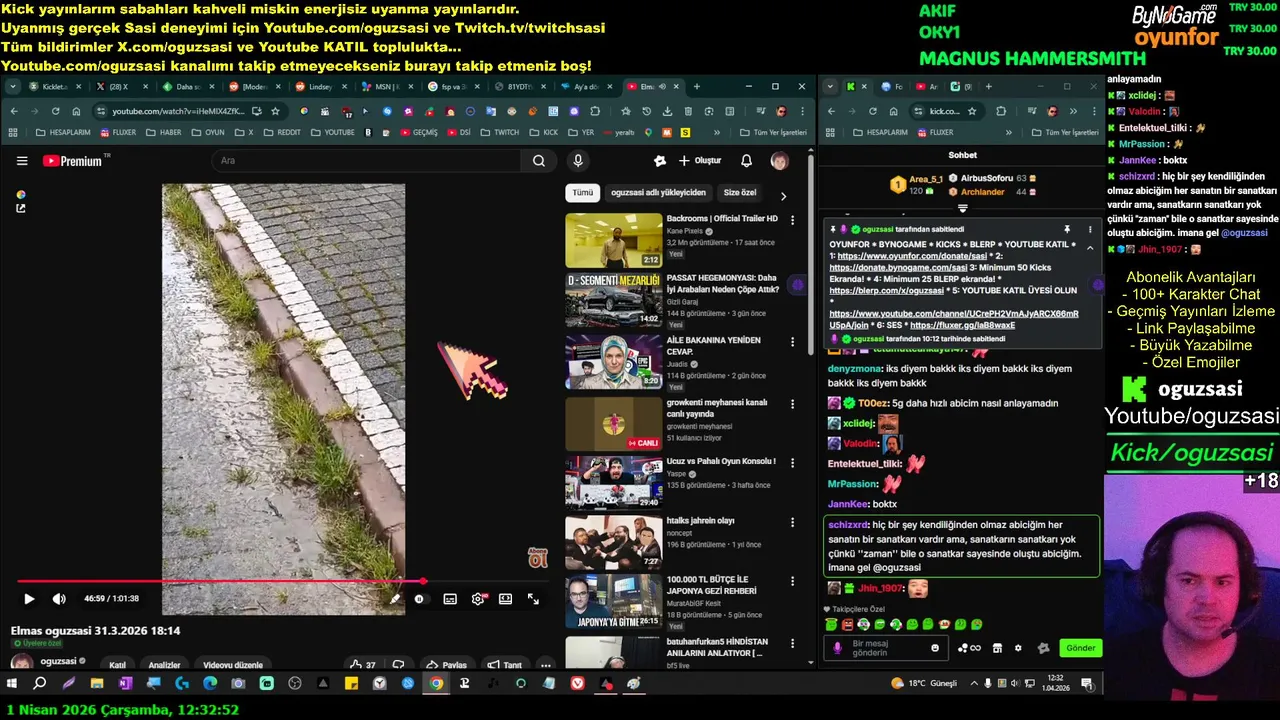Click the Tanıt promote button
The width and height of the screenshot is (1280, 720).
tap(505, 665)
